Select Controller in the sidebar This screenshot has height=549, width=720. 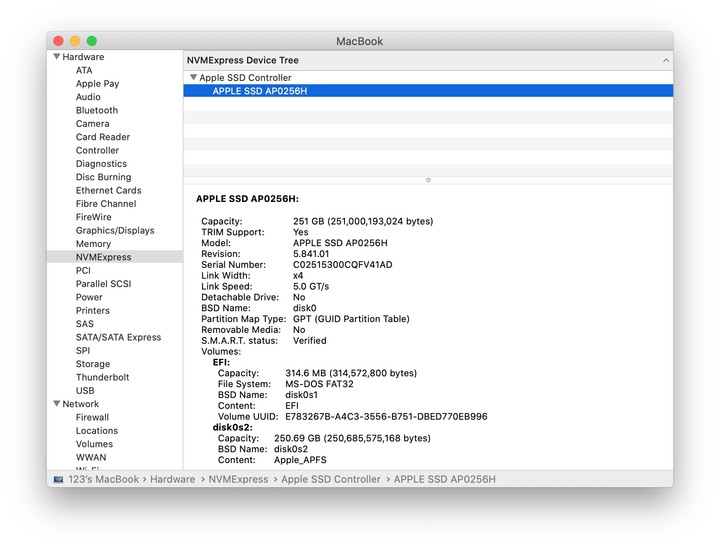97,150
